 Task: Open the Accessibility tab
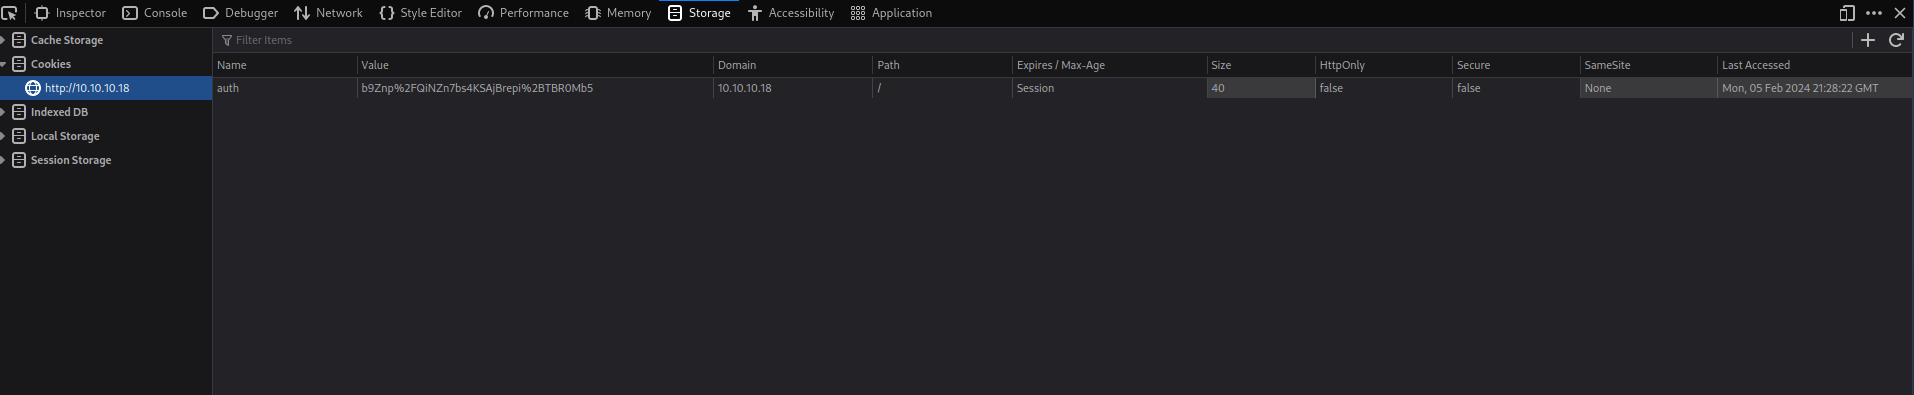[x=790, y=13]
